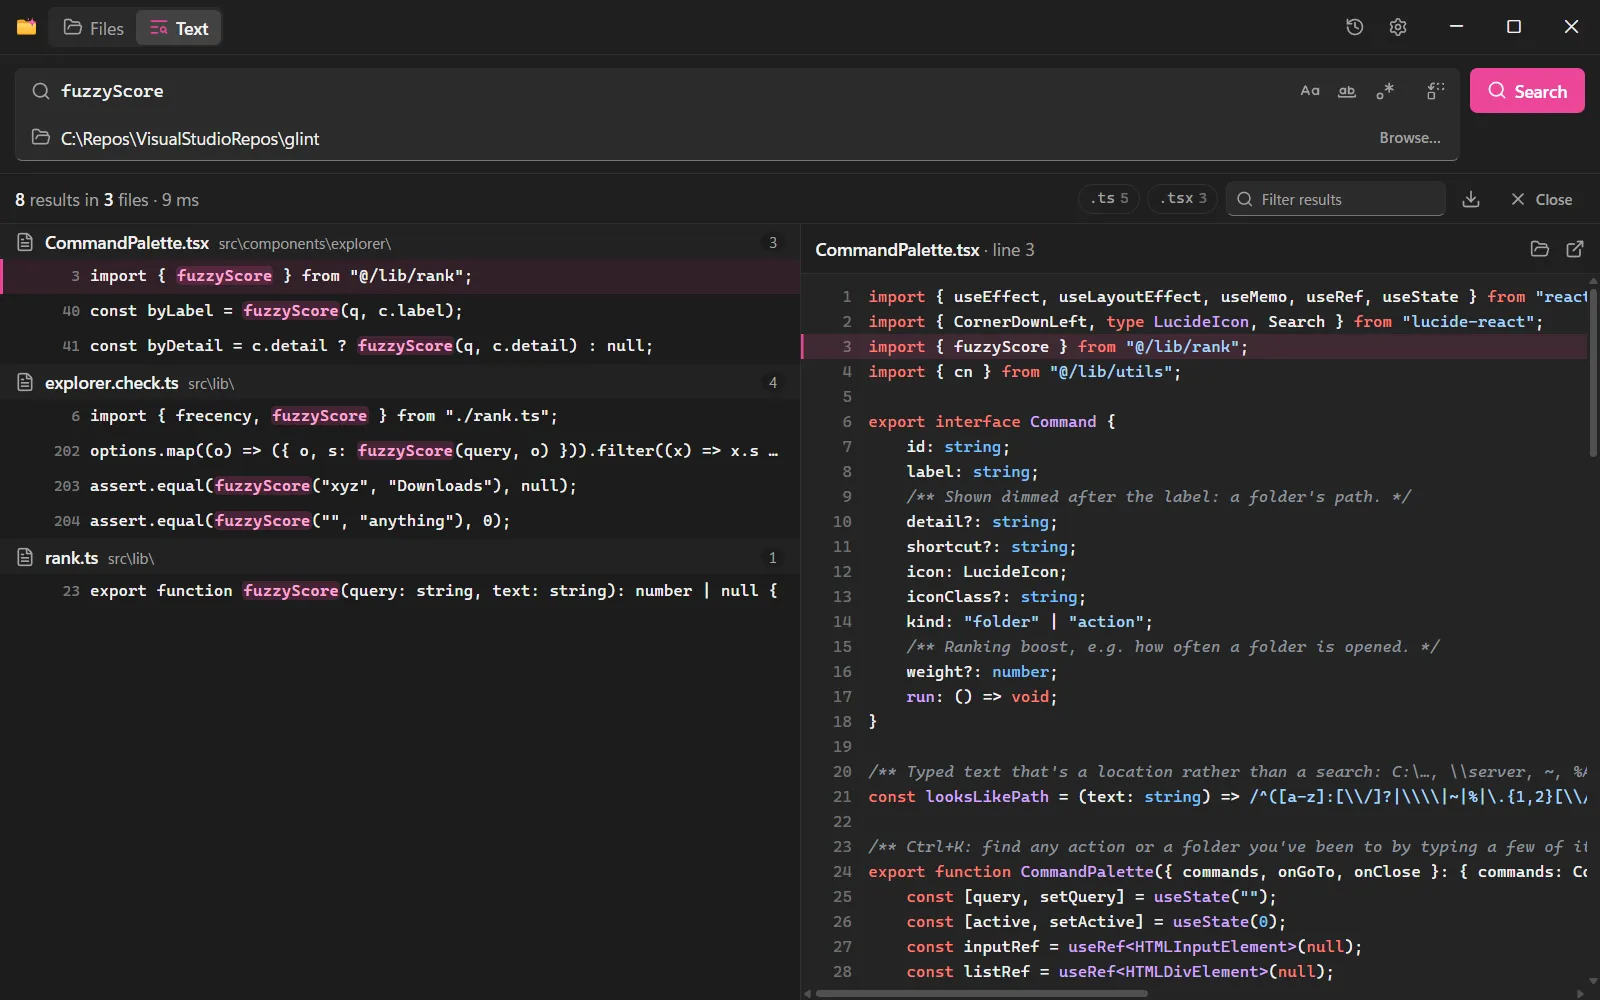This screenshot has height=1000, width=1600.
Task: Open result line 202 options.map
Action: tap(400, 451)
